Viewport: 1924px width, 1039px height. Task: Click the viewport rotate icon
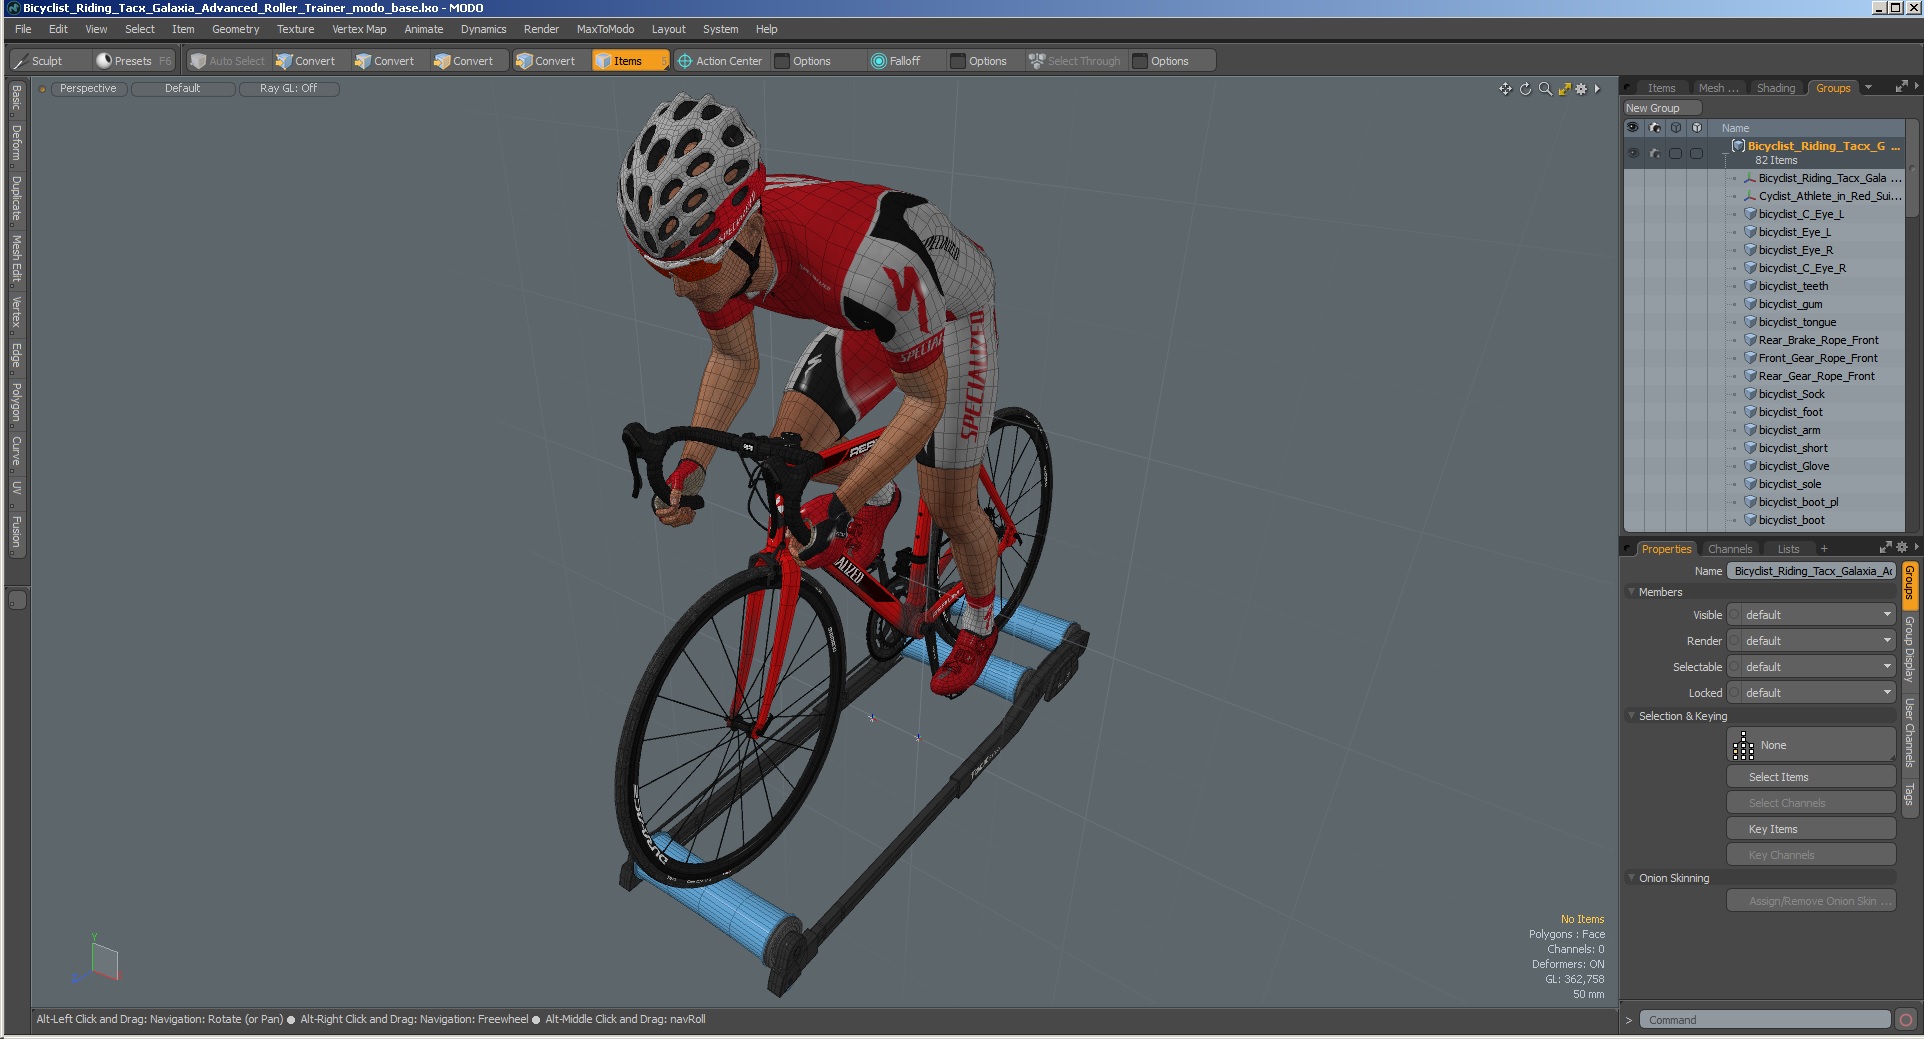(x=1525, y=89)
